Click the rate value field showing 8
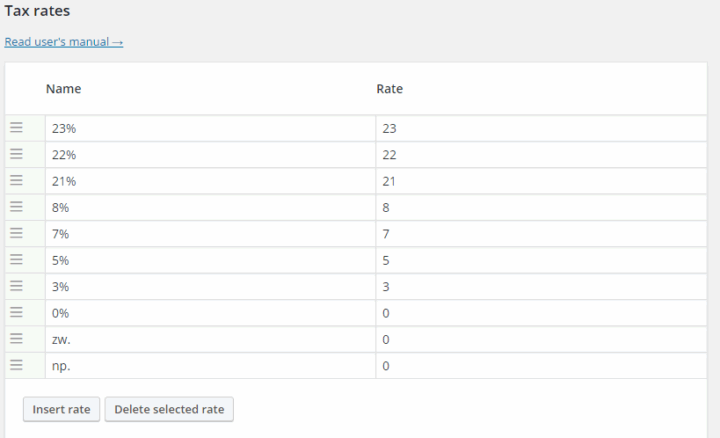 point(545,207)
